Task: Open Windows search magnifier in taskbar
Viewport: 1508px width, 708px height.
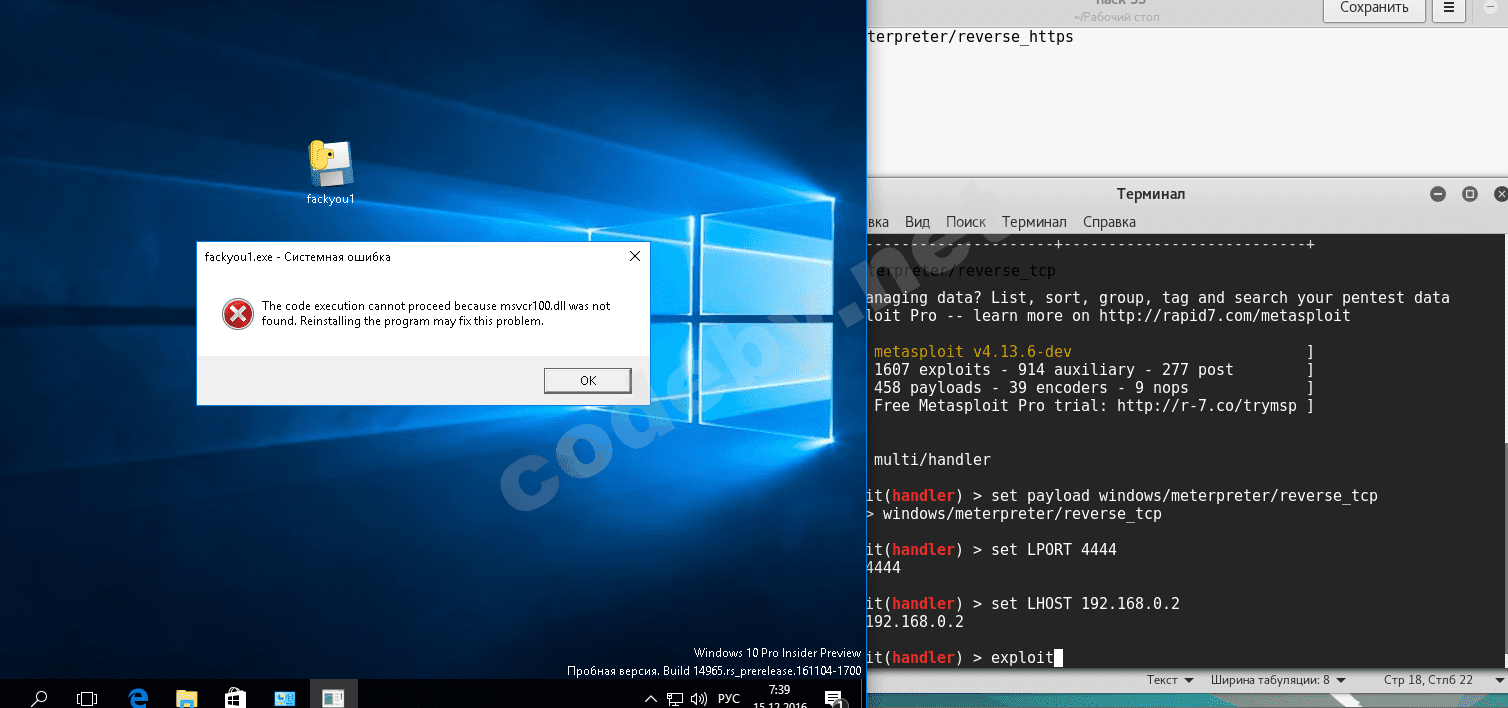Action: 40,697
